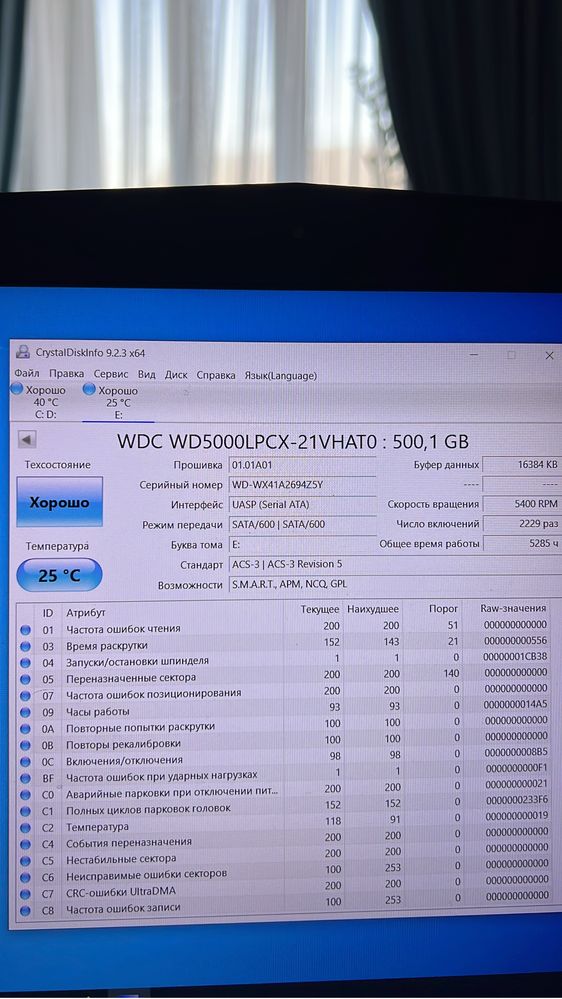Screen dimensions: 562x999
Task: Open the Вид menu
Action: tap(147, 375)
